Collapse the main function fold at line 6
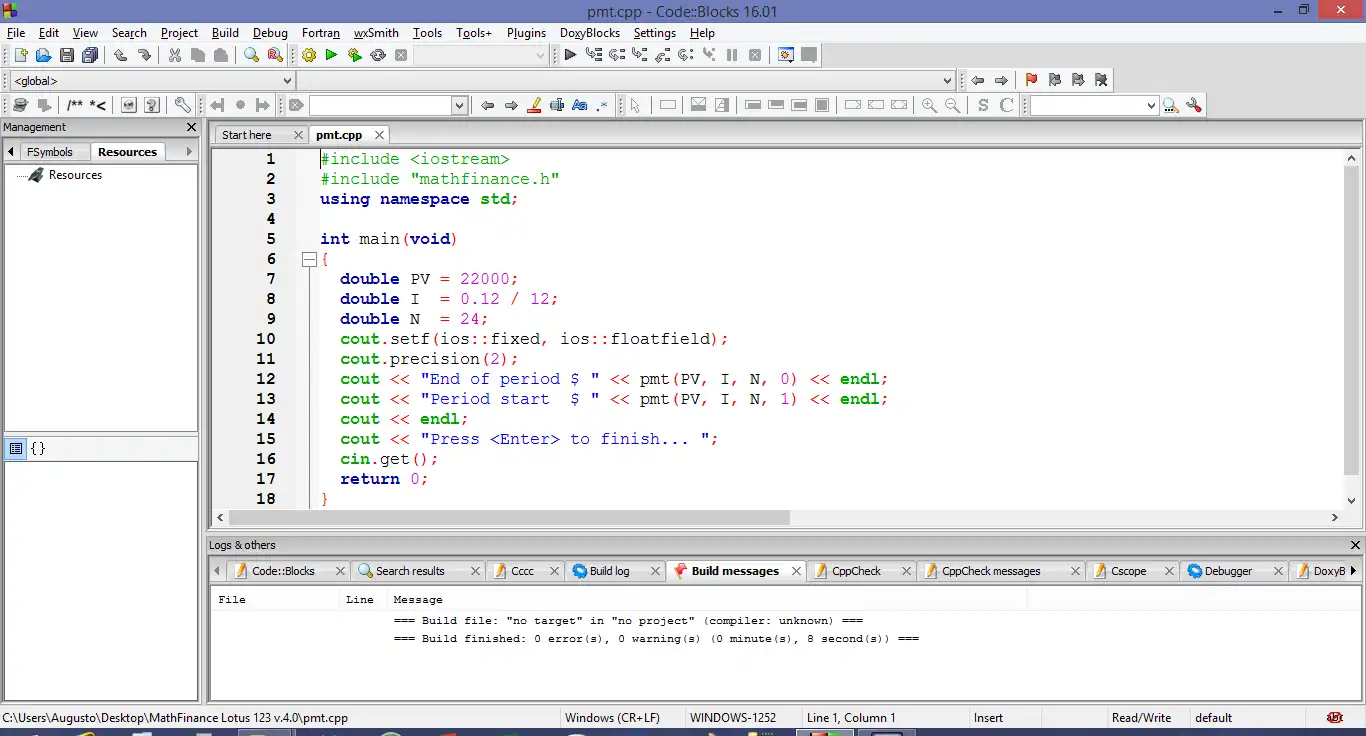1366x736 pixels. click(309, 259)
